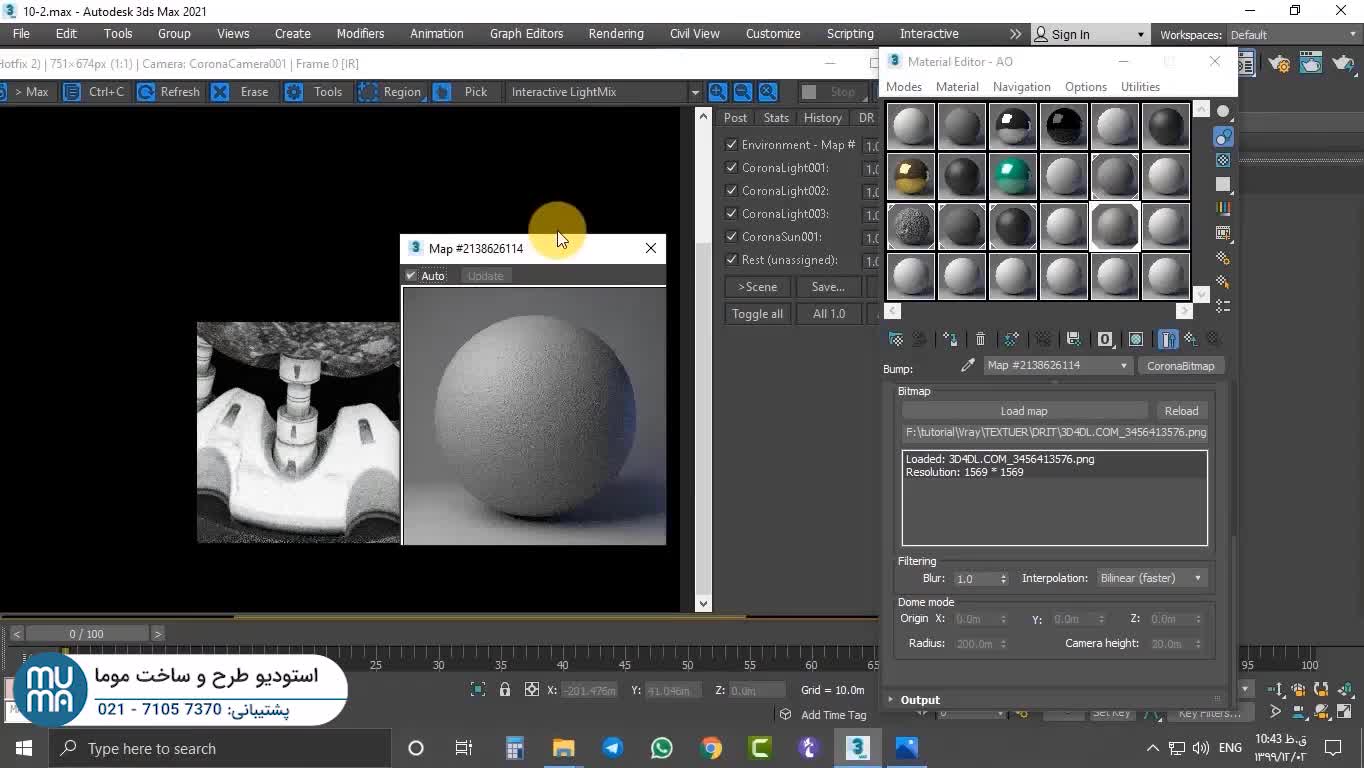Click the eyedropper pick-material icon
Screen dimensions: 1364x768
967,366
